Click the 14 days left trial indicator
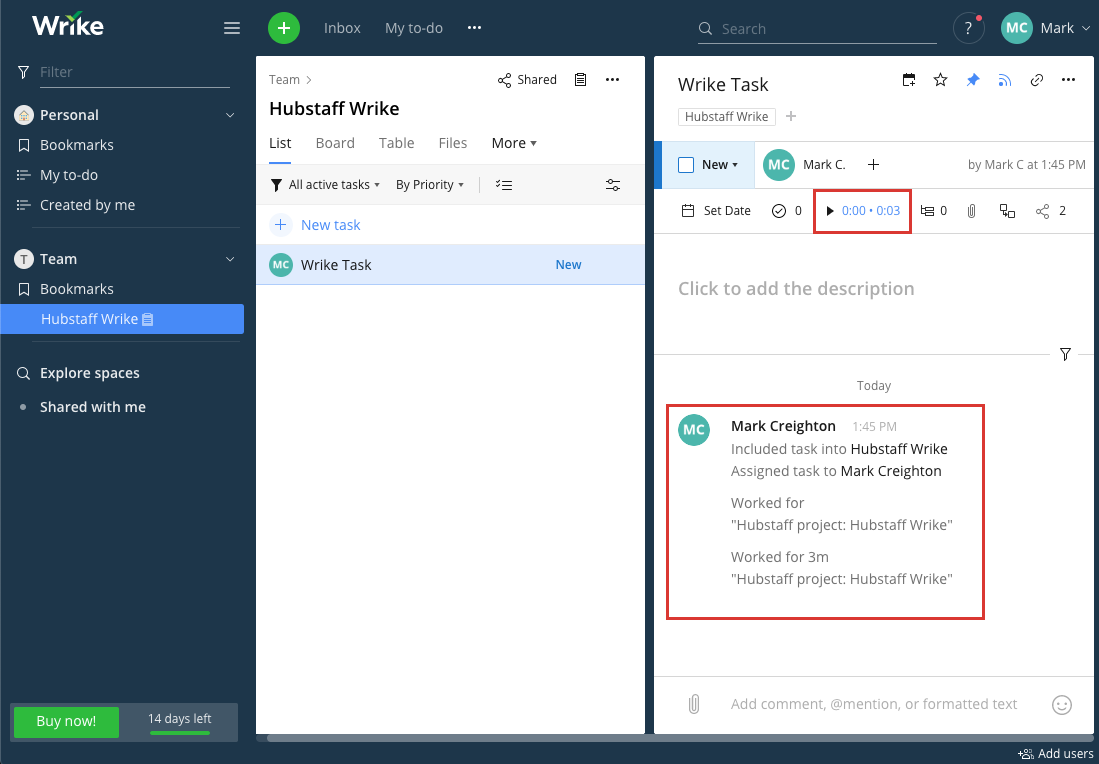Screen dimensions: 1099x764 179,721
